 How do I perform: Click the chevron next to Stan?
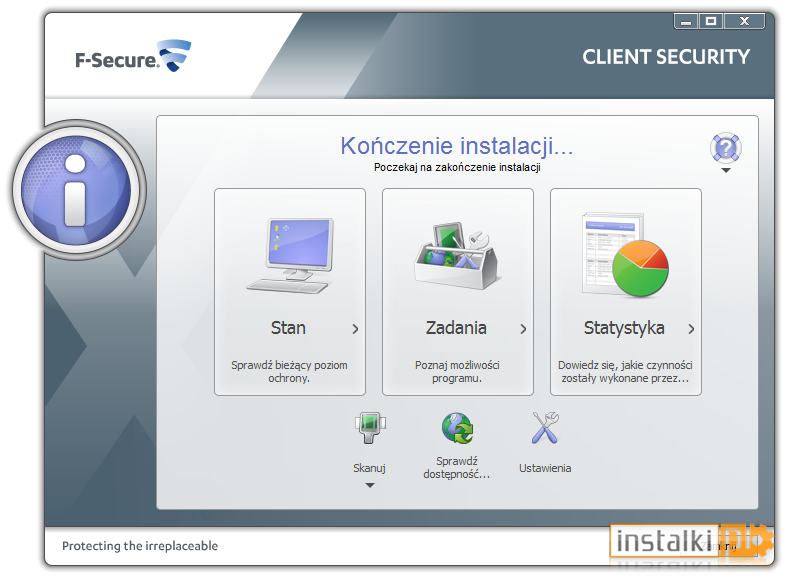355,329
